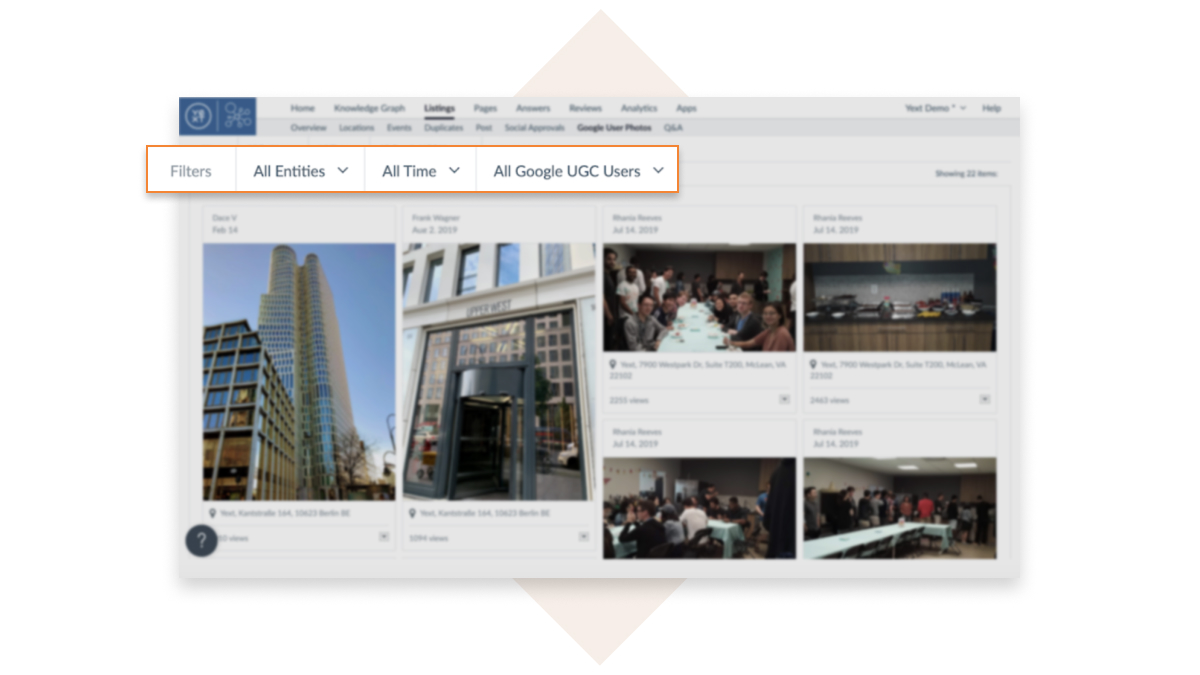Click McLean address on the 2463 views card
This screenshot has width=1200, height=675.
[x=896, y=370]
